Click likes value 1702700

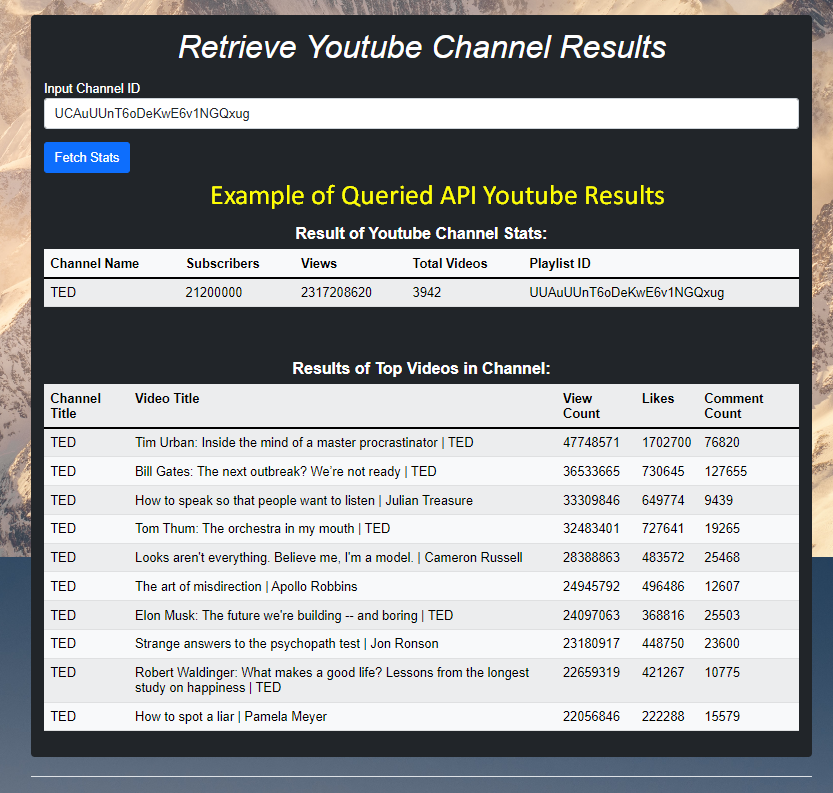[666, 442]
